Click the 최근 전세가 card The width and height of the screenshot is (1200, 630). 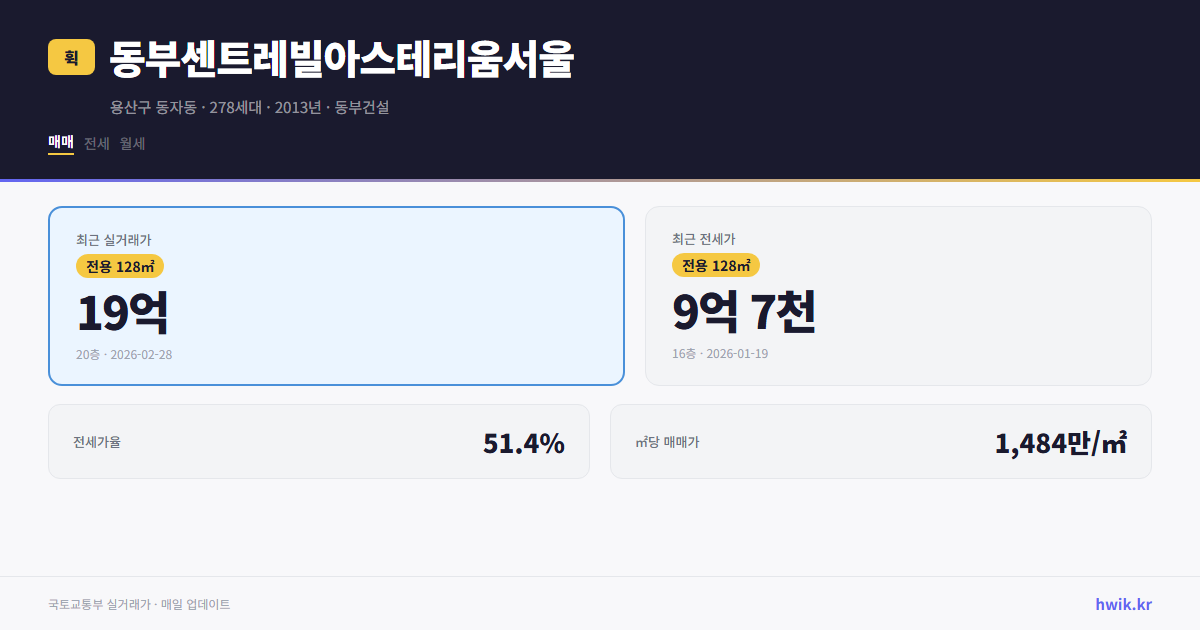click(898, 295)
